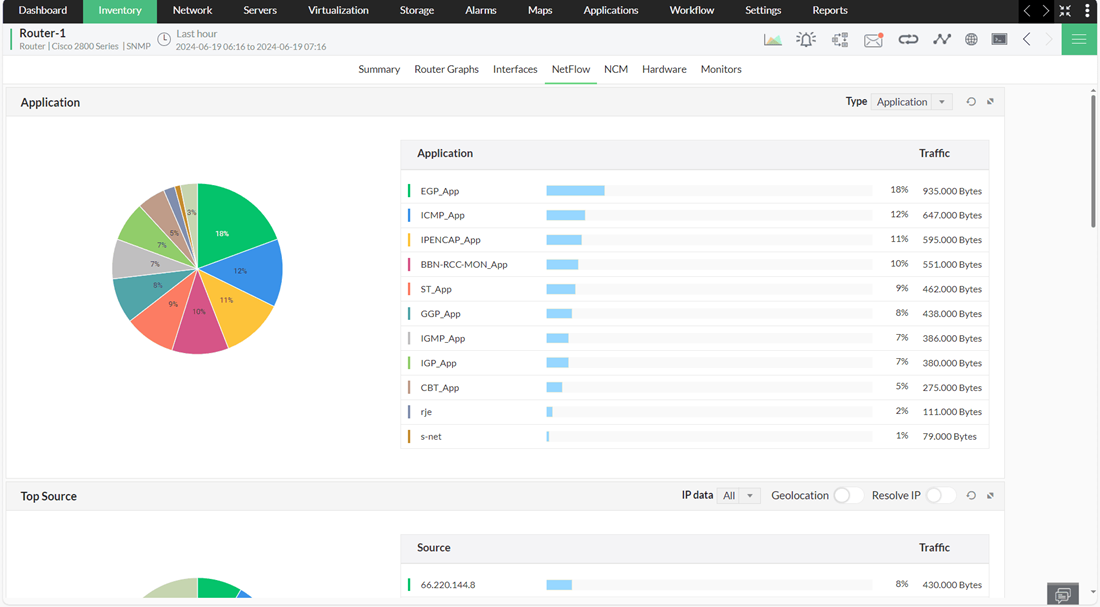The width and height of the screenshot is (1100, 607).
Task: Open the Settings menu
Action: pyautogui.click(x=763, y=11)
